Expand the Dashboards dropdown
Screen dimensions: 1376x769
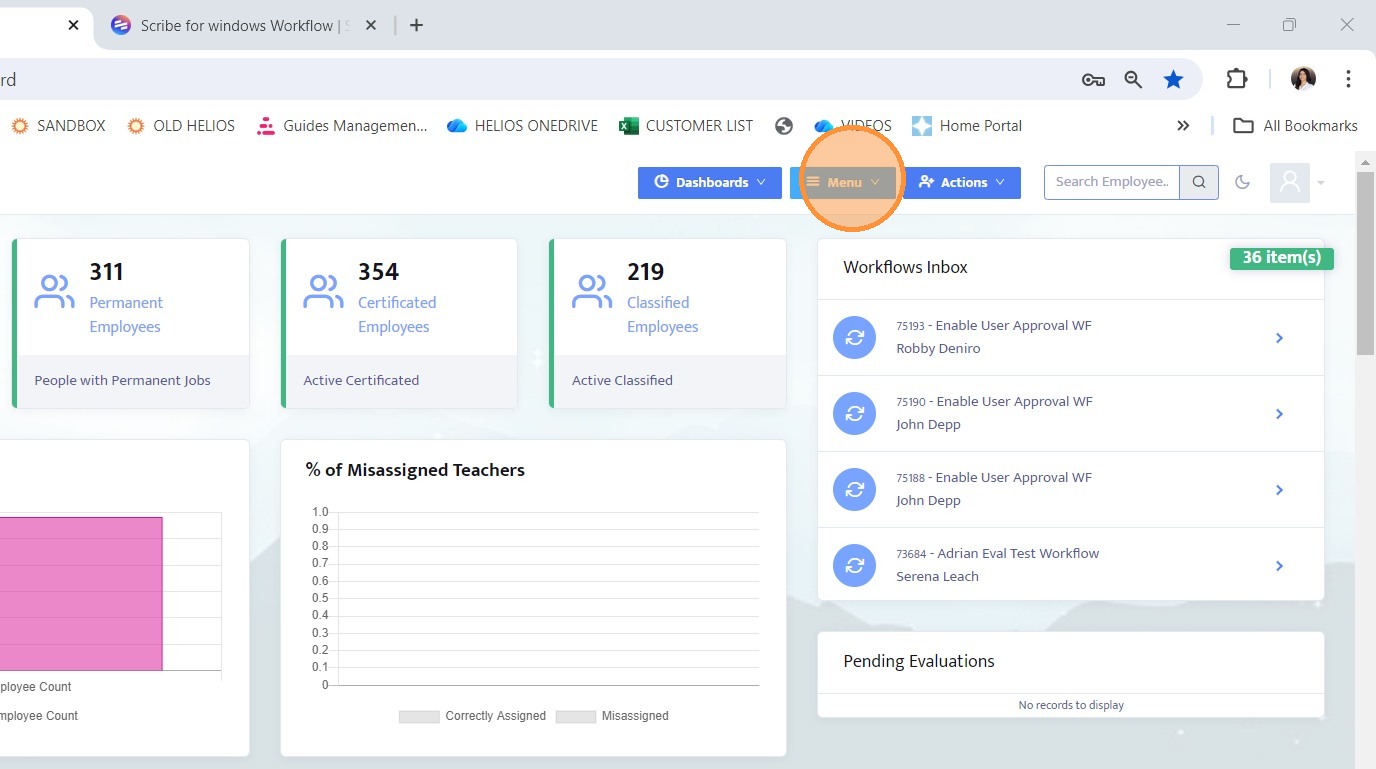pyautogui.click(x=710, y=182)
